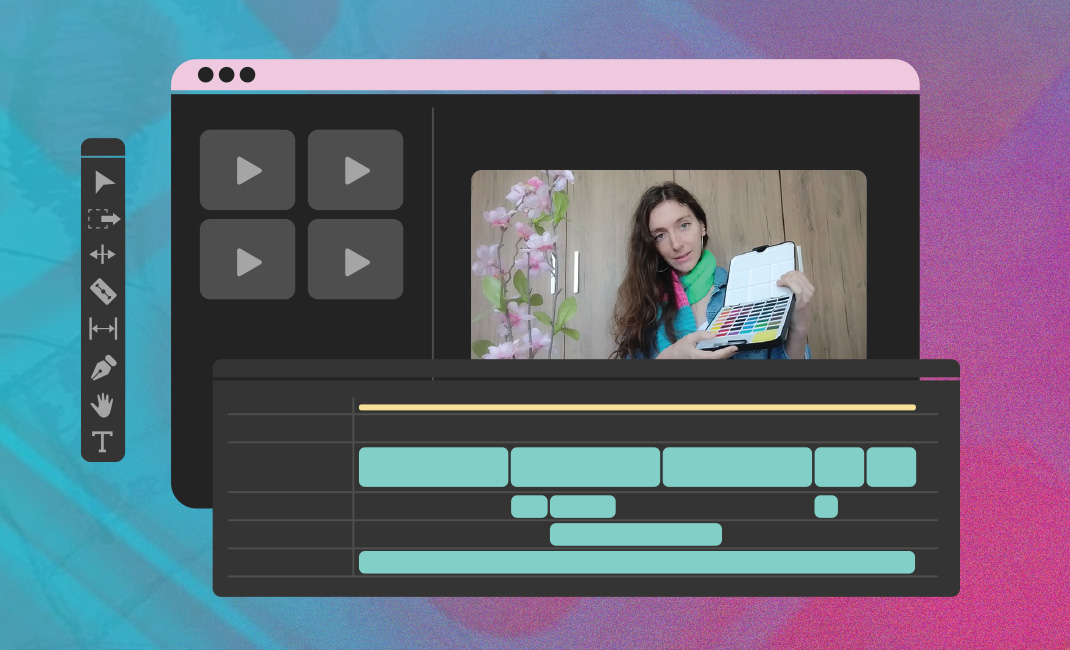Click the video preview of the woman with paint palette
This screenshot has width=1070, height=650.
pos(668,264)
